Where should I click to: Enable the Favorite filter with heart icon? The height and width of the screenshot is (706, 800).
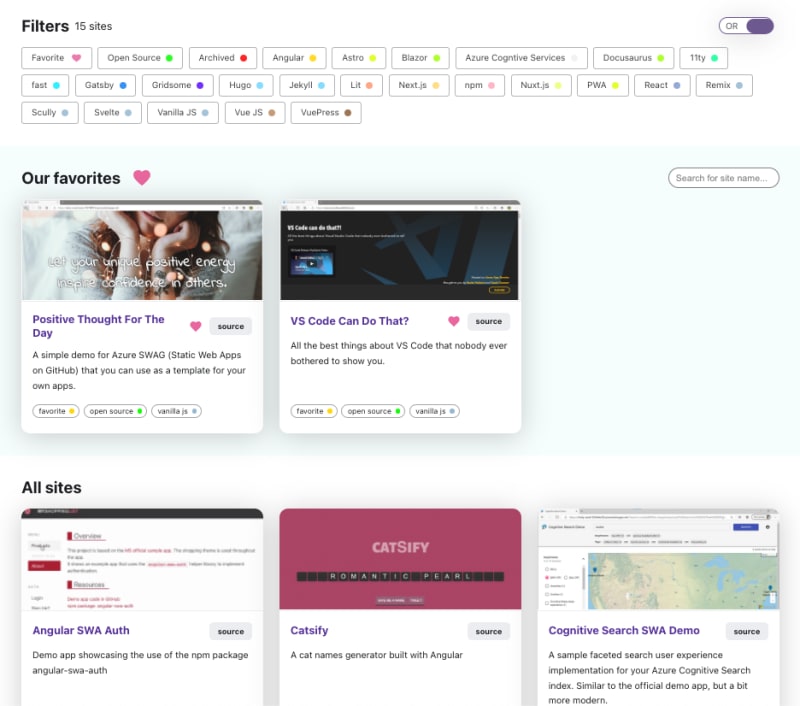(56, 58)
